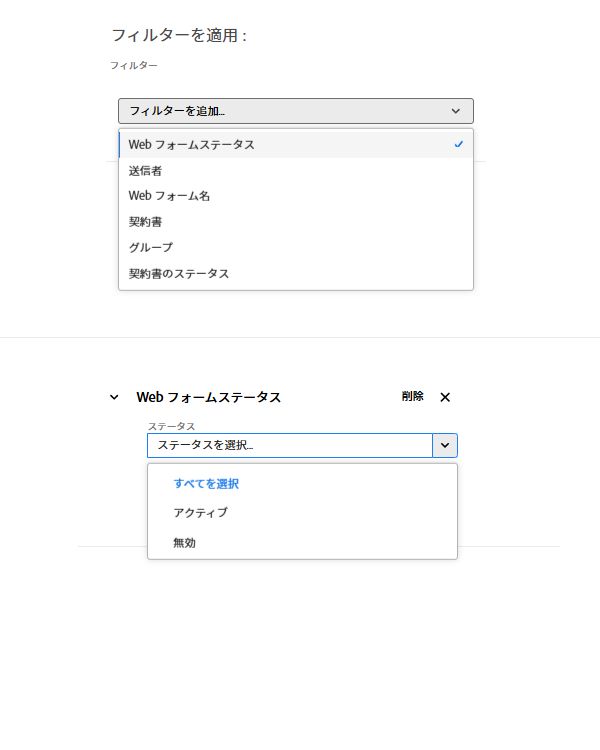
Task: Click the フィルターを適用 heading text
Action: point(179,35)
